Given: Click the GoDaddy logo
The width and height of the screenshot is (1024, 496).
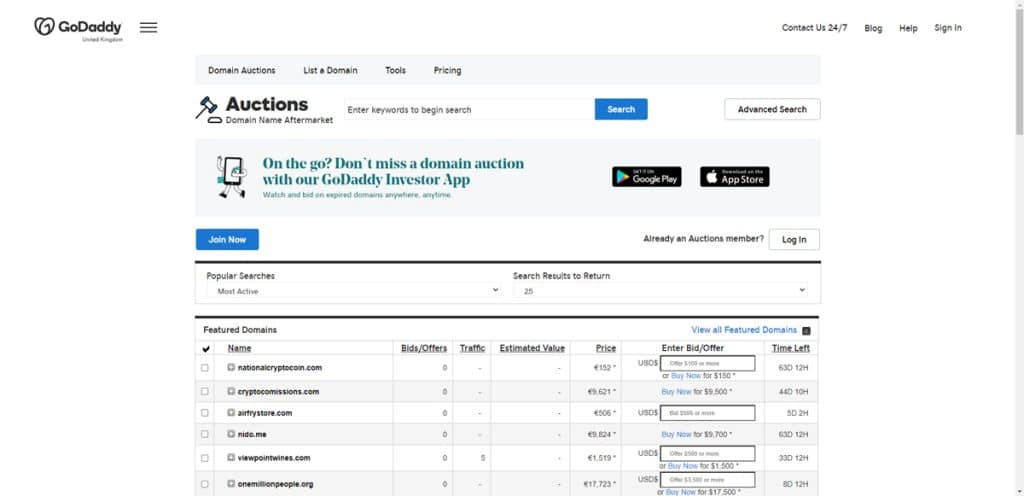Looking at the screenshot, I should coord(78,27).
